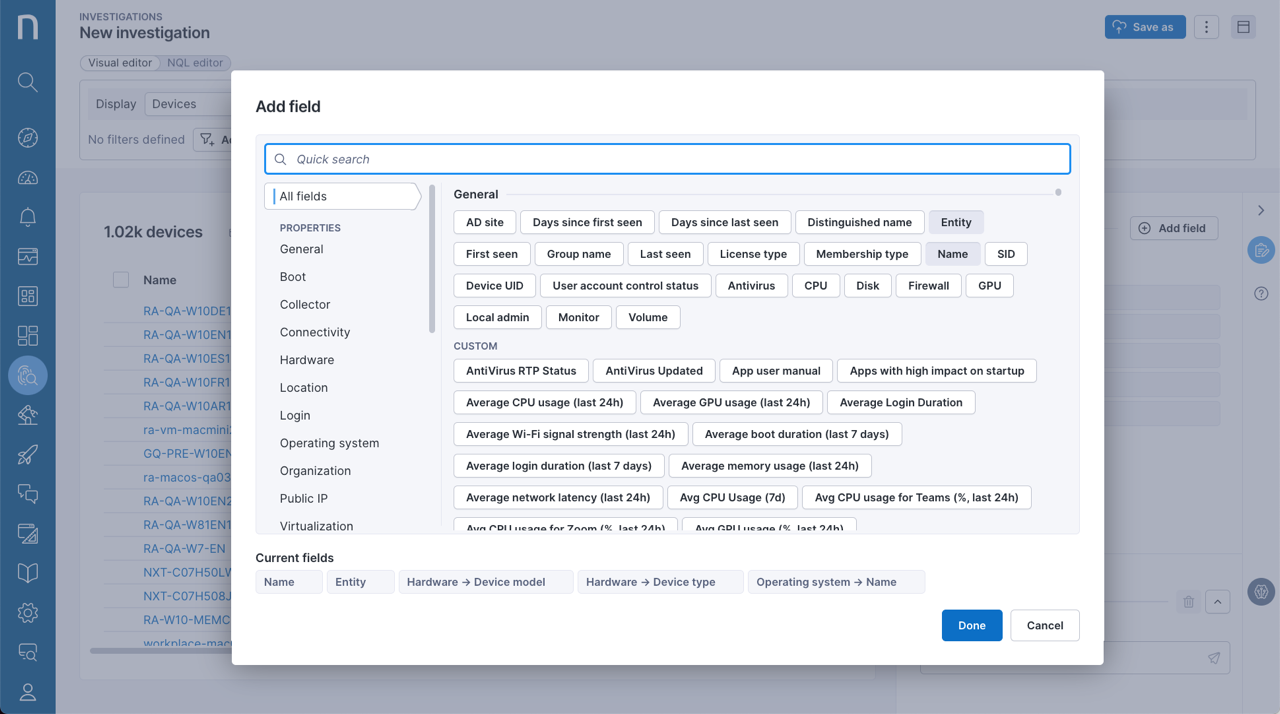Cancel the Add field dialog
This screenshot has height=714, width=1280.
click(1045, 625)
